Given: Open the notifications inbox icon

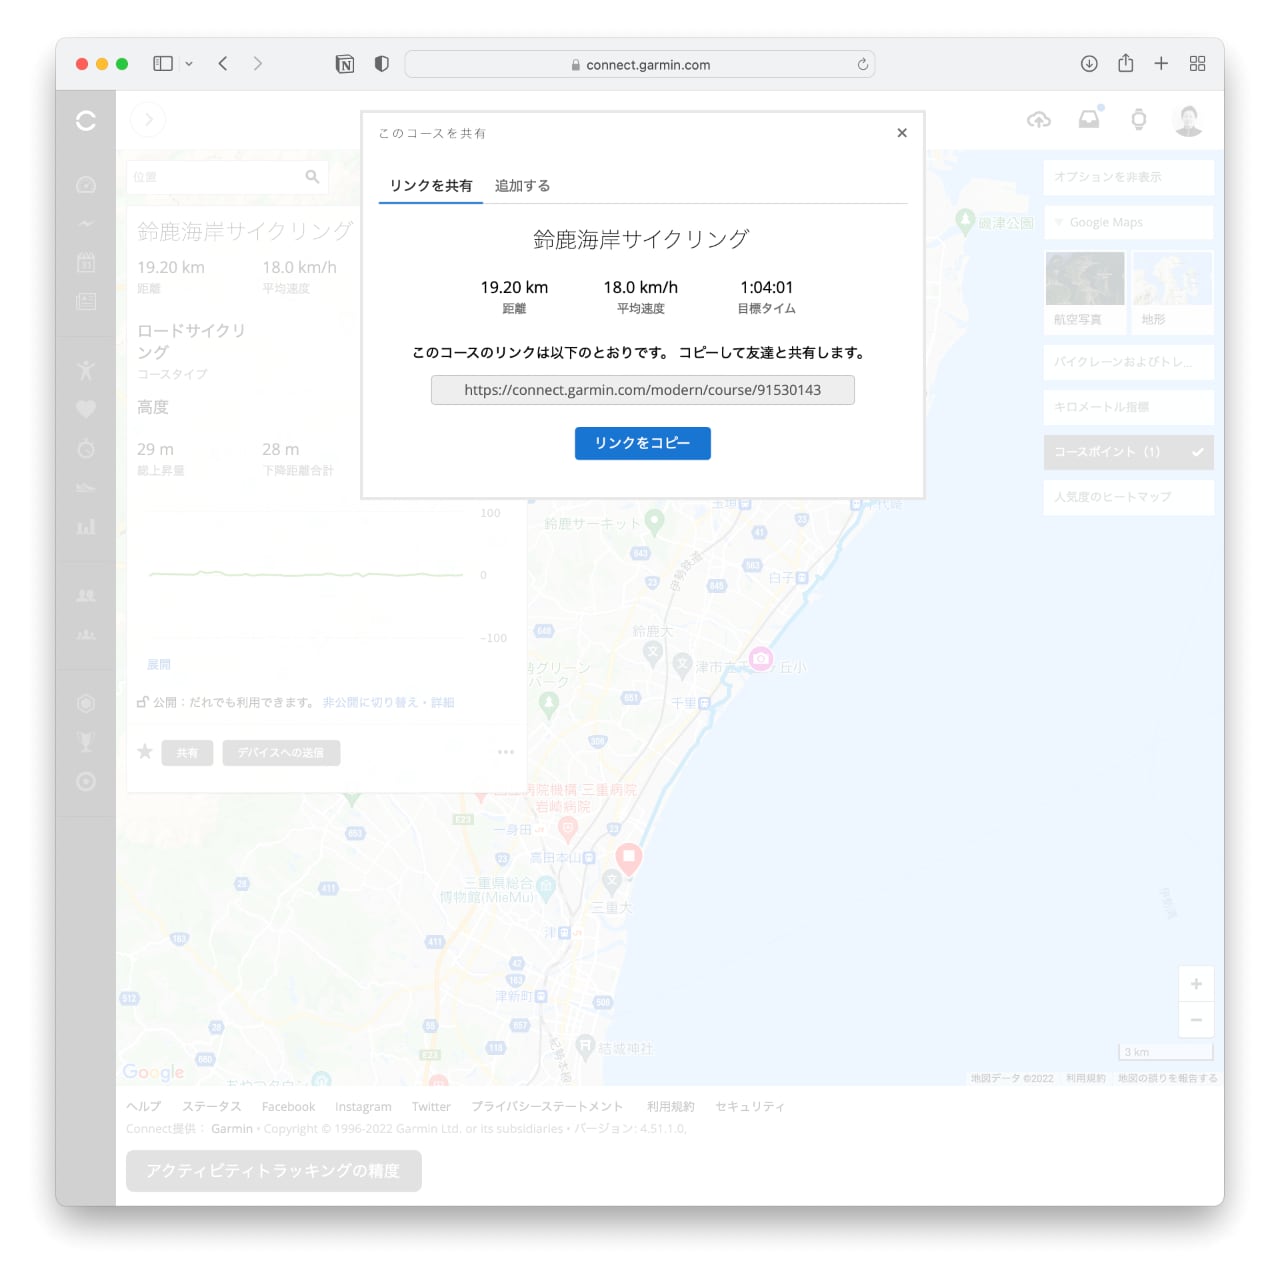Looking at the screenshot, I should tap(1089, 120).
